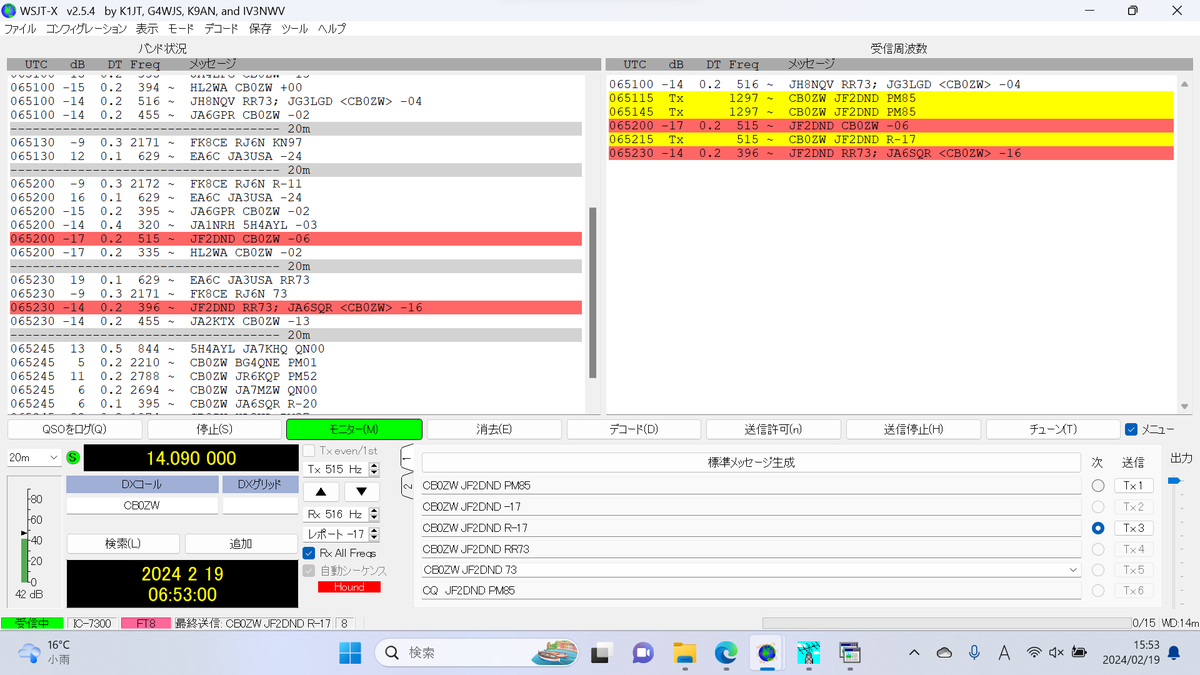Click the down arrow frequency button

pyautogui.click(x=362, y=492)
